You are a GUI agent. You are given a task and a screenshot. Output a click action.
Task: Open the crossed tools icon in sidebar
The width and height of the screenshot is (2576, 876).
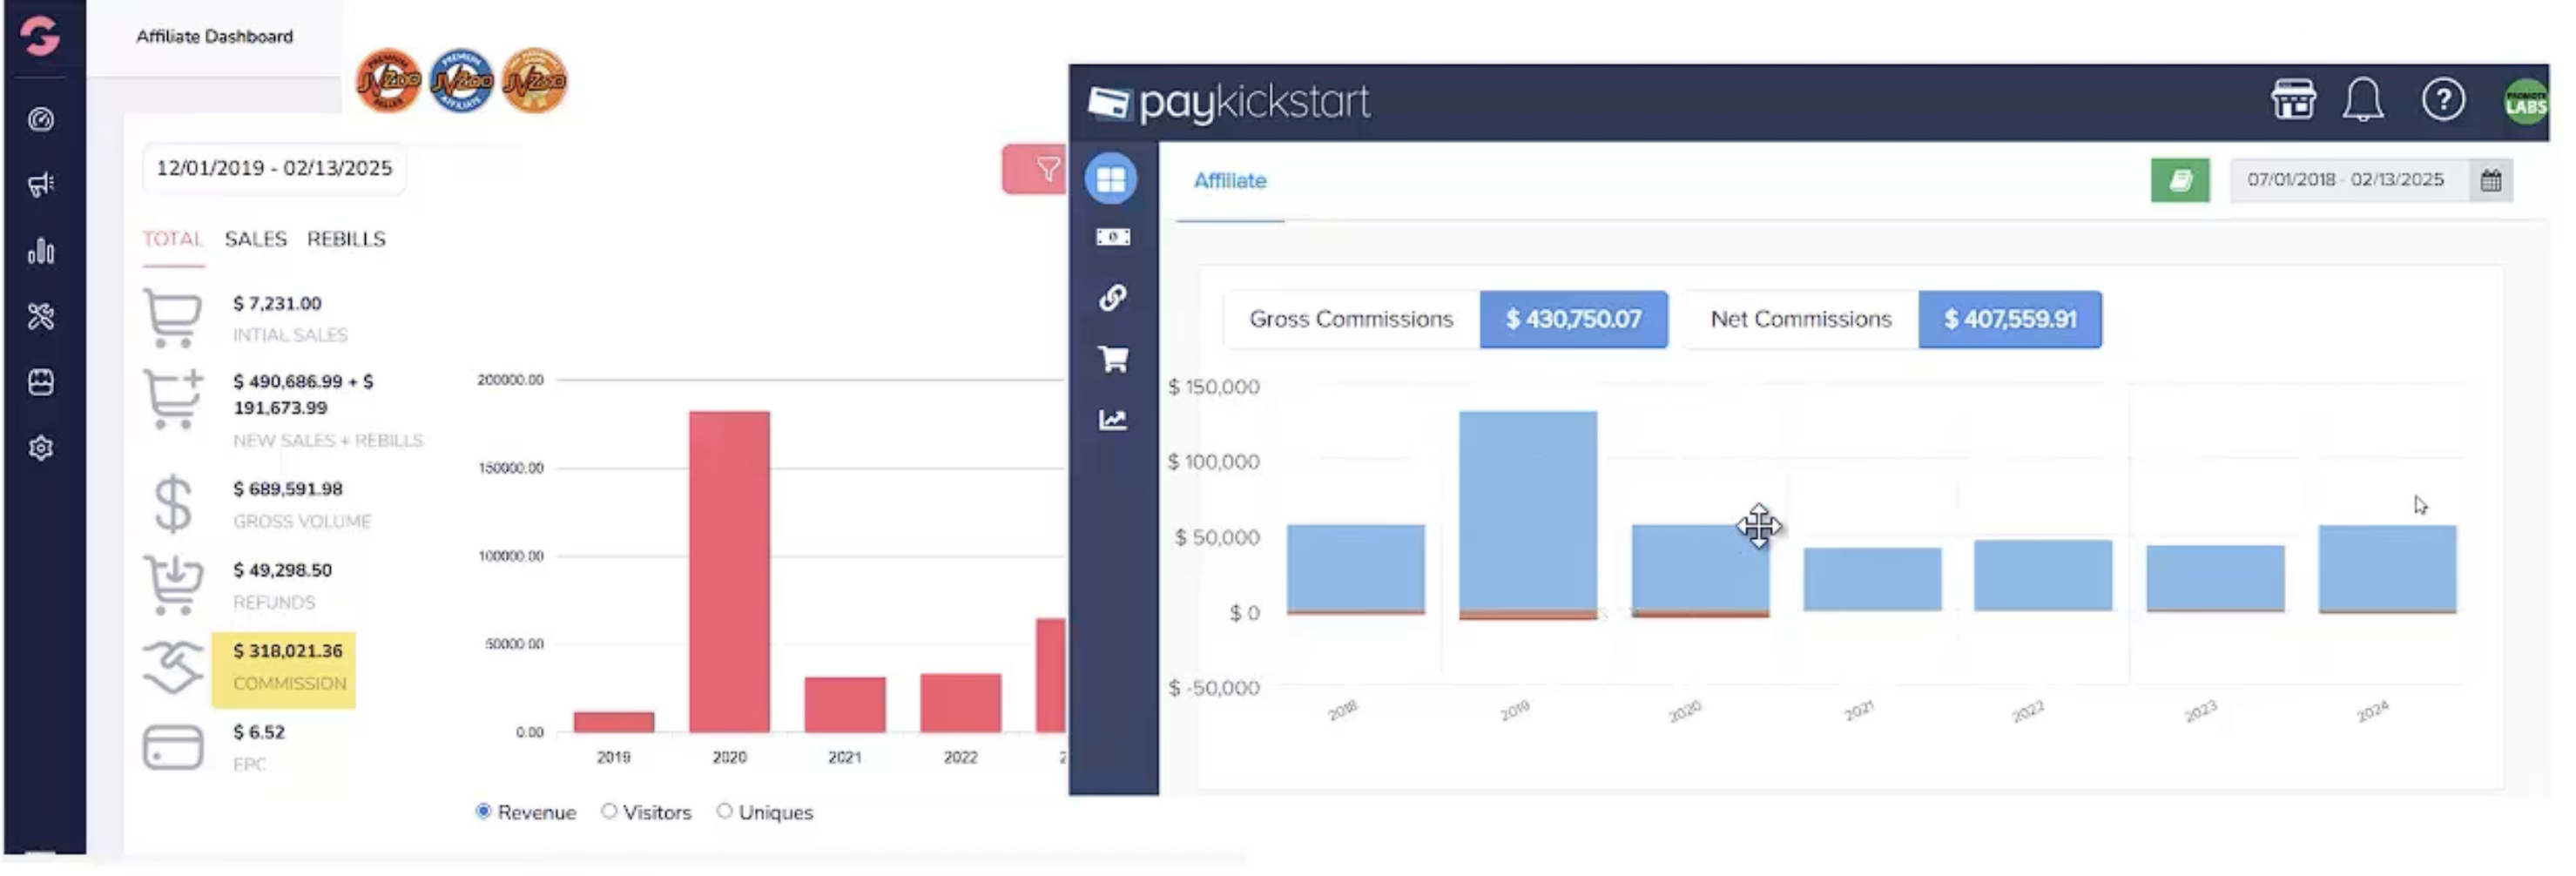pyautogui.click(x=41, y=316)
